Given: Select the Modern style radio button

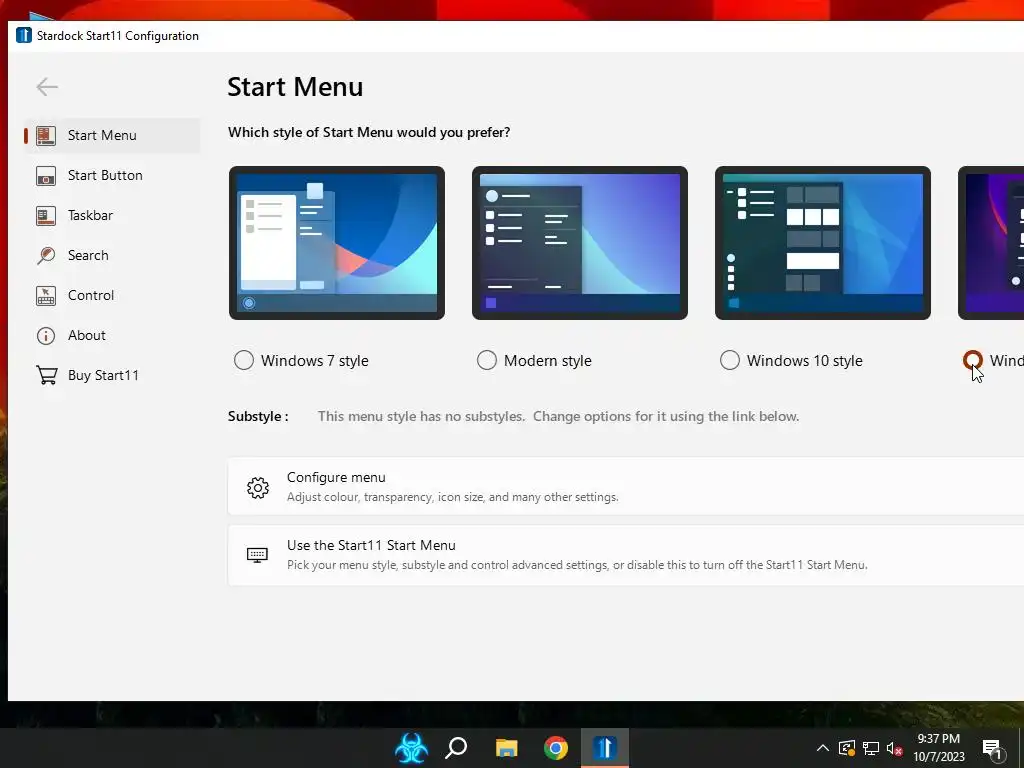Looking at the screenshot, I should [x=487, y=360].
